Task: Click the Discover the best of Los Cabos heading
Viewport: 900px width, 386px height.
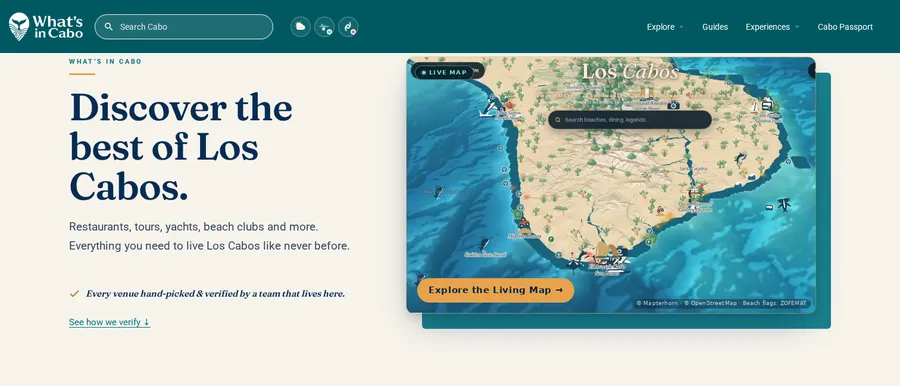Action: pyautogui.click(x=181, y=146)
